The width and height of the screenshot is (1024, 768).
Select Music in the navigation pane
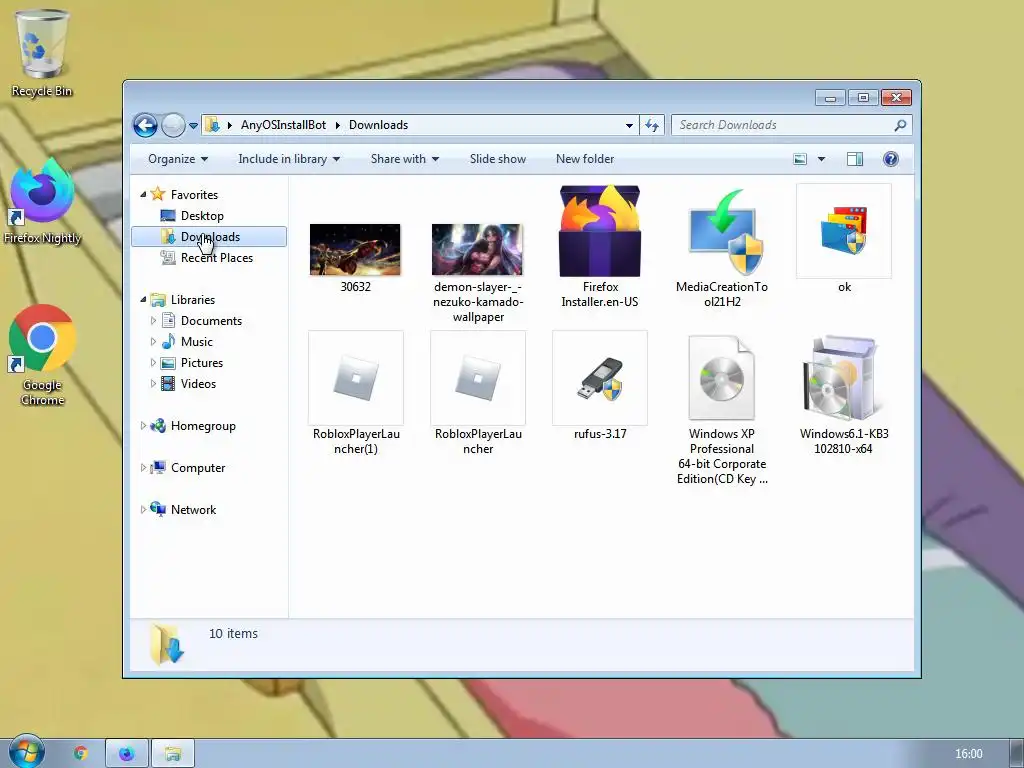click(197, 342)
